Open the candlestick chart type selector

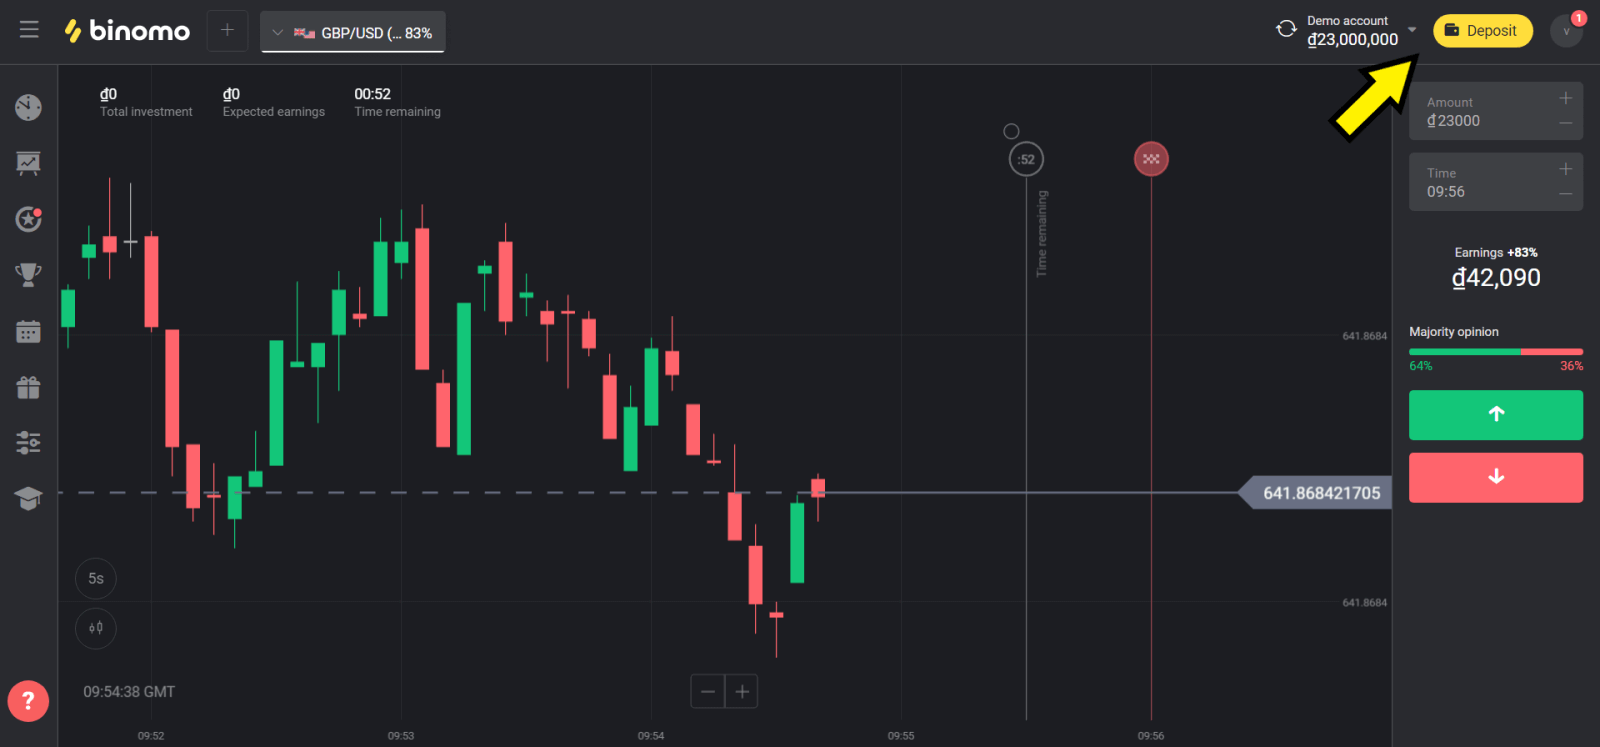point(96,628)
